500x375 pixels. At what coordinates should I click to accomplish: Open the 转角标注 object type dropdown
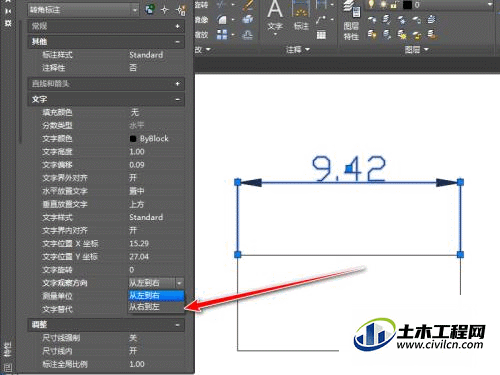83,10
